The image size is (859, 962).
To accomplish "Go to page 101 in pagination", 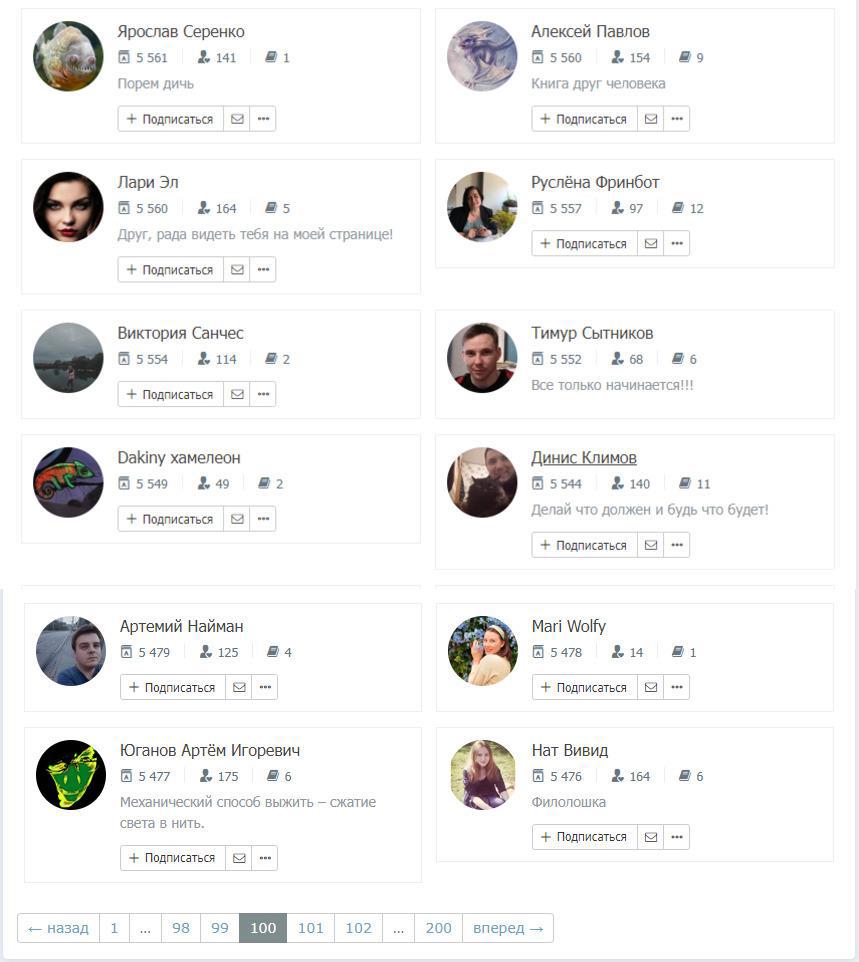I will (x=310, y=928).
